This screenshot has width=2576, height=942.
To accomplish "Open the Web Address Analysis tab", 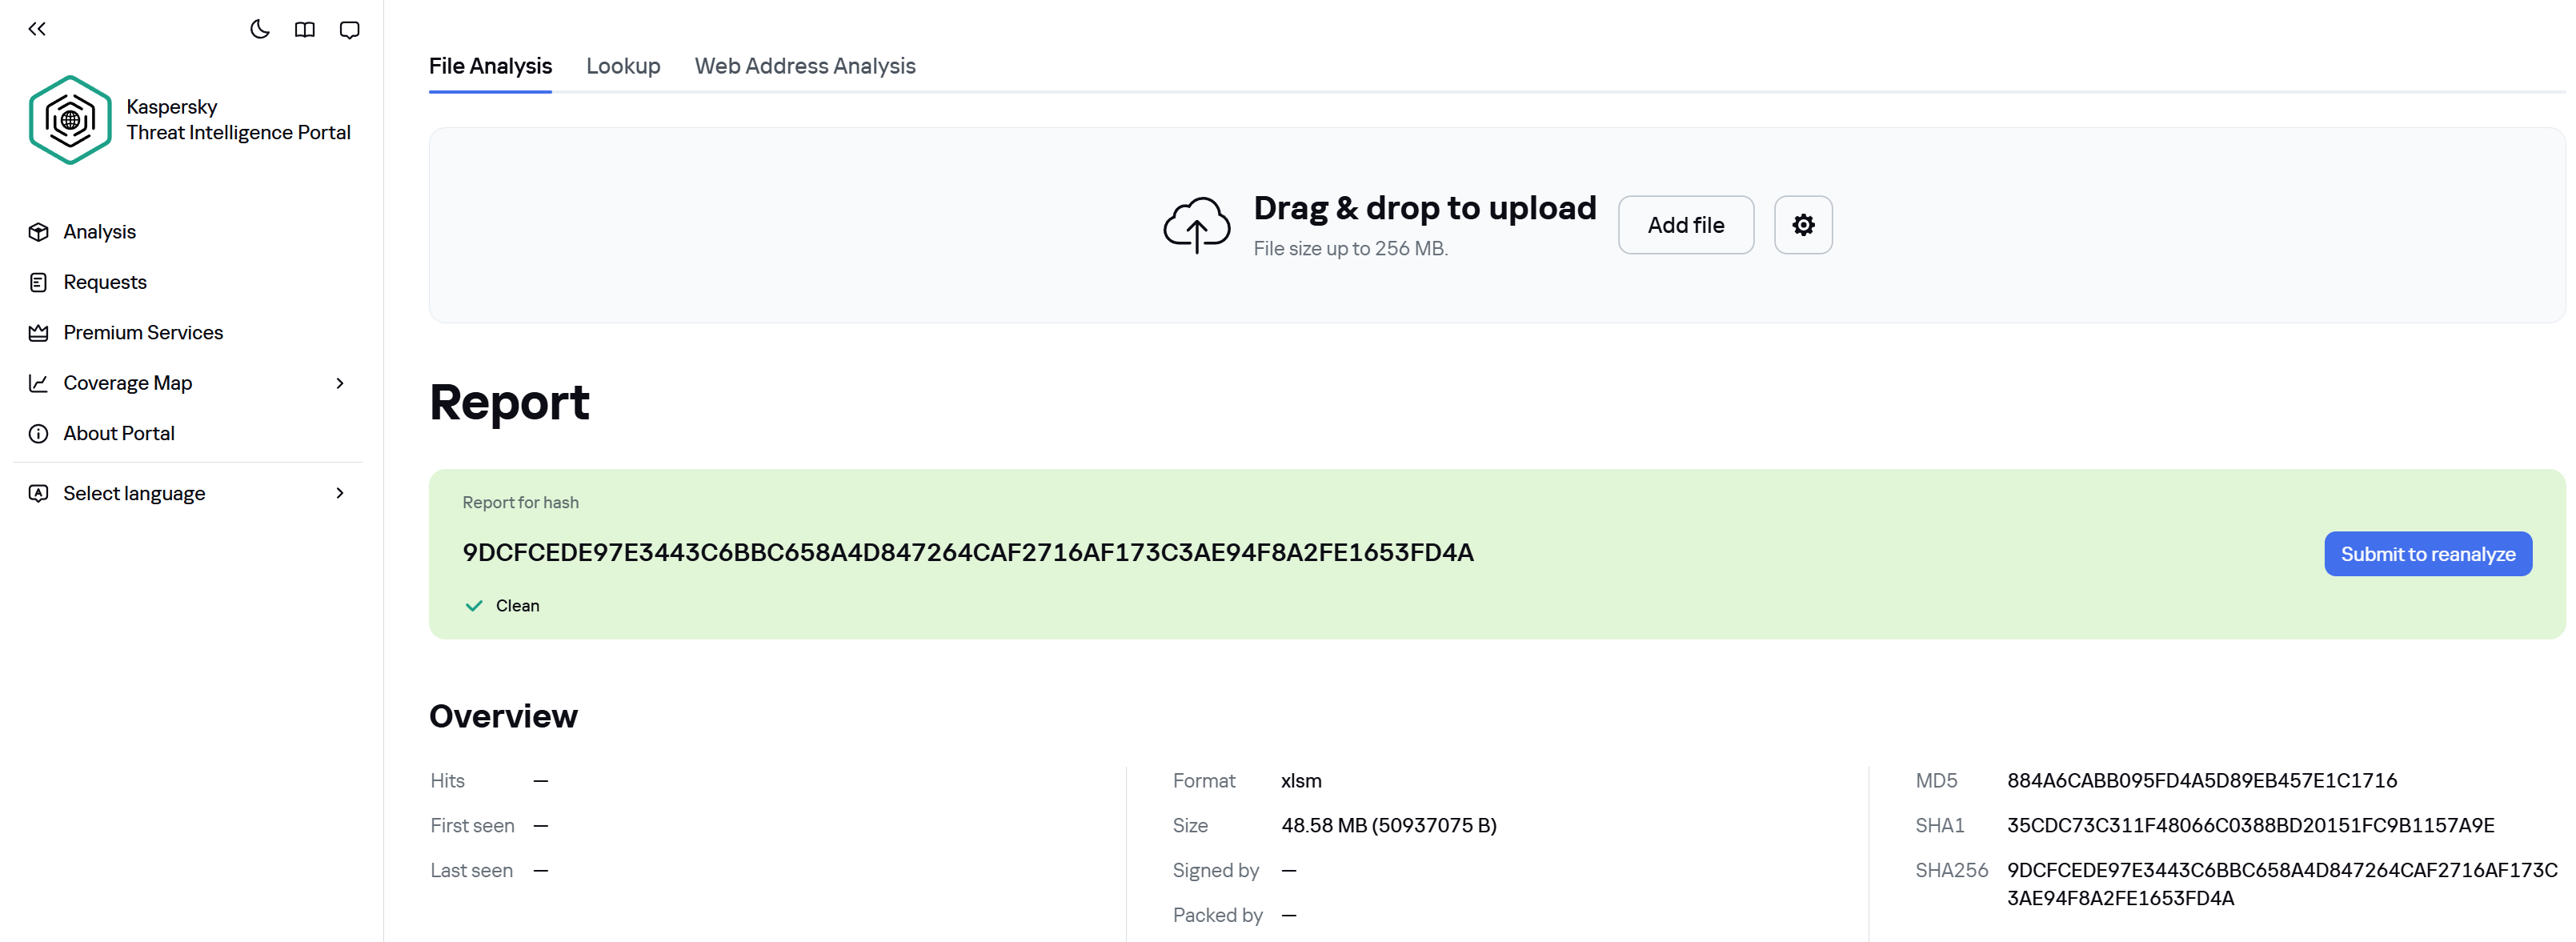I will [805, 66].
